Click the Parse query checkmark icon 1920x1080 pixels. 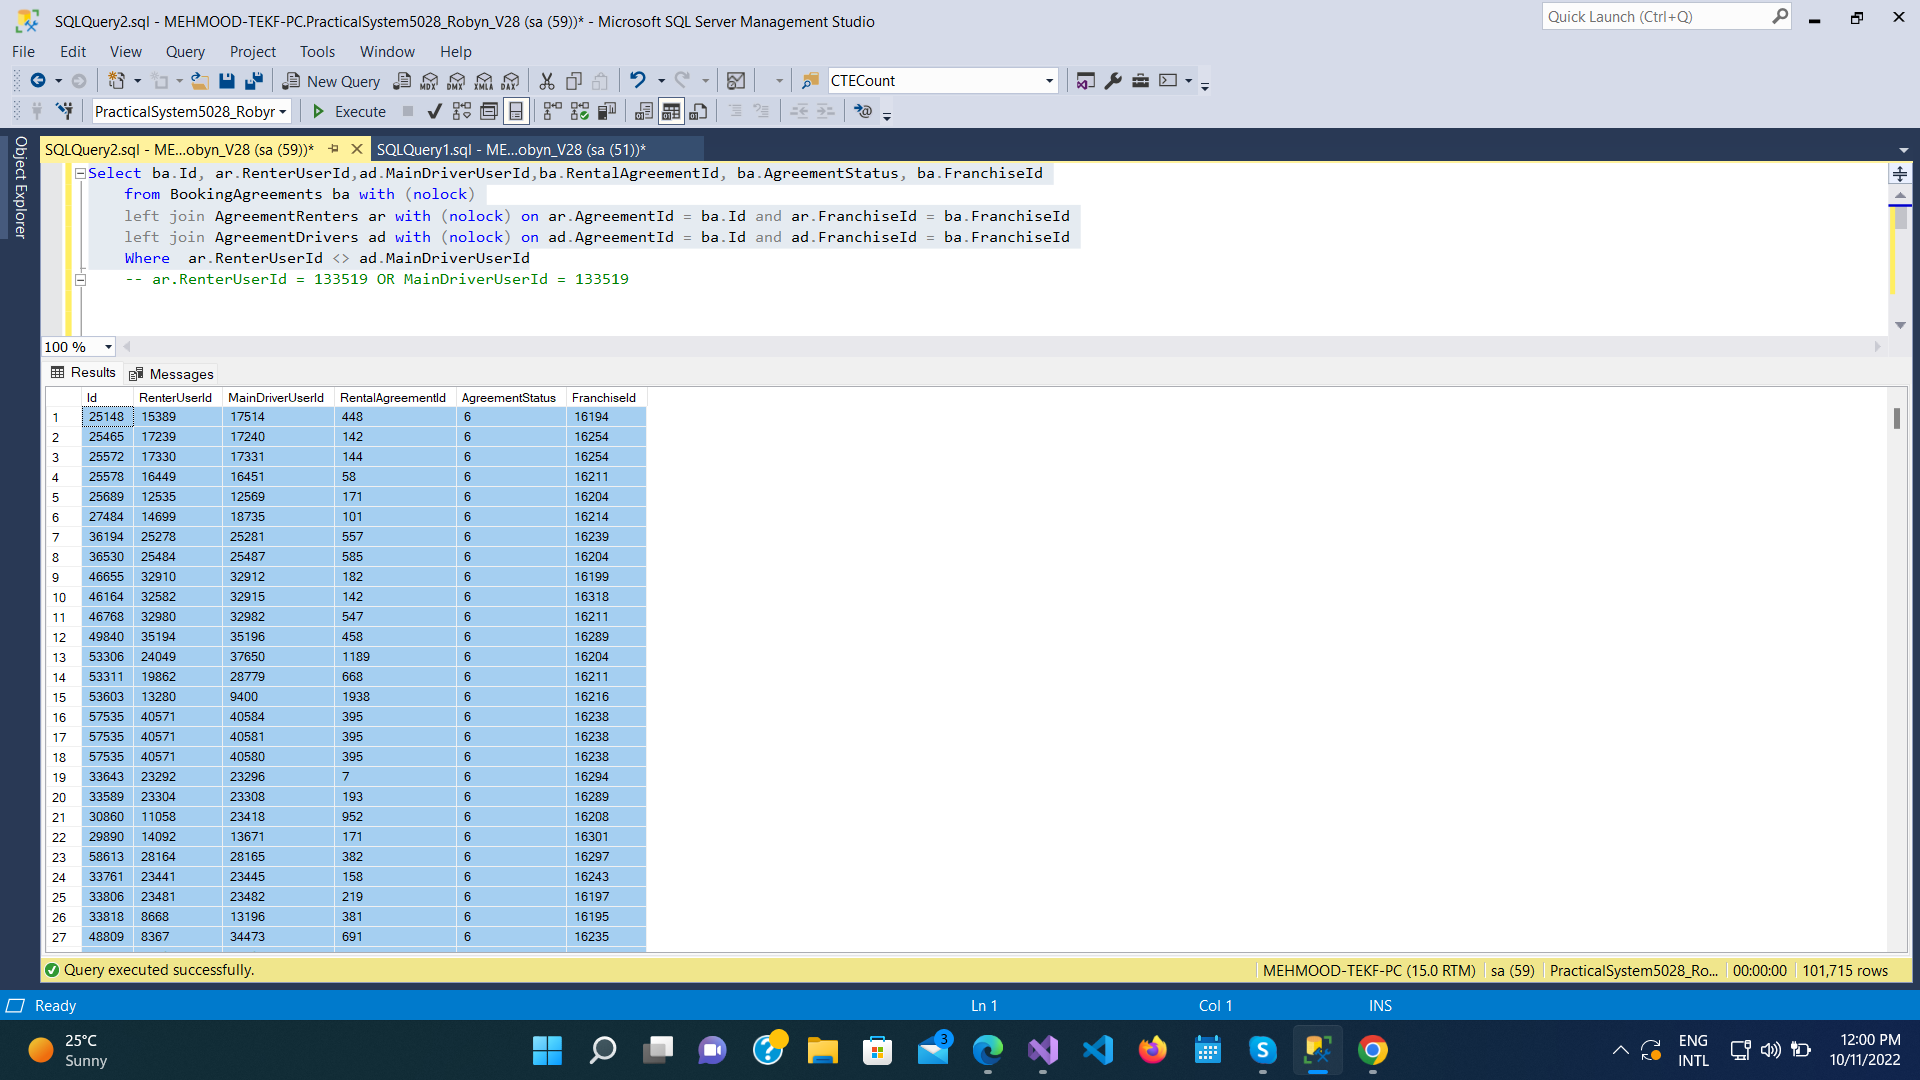click(x=434, y=111)
